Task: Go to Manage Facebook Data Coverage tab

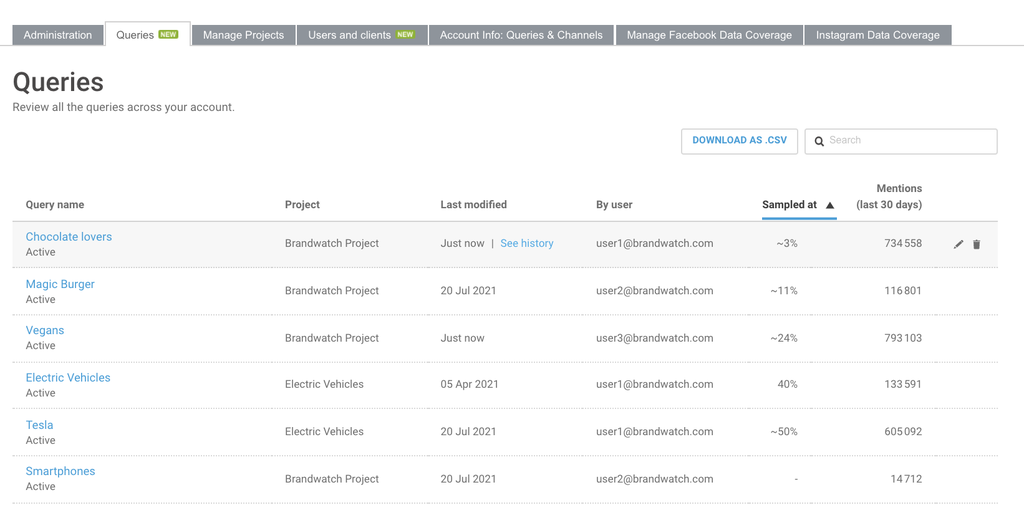Action: click(709, 35)
